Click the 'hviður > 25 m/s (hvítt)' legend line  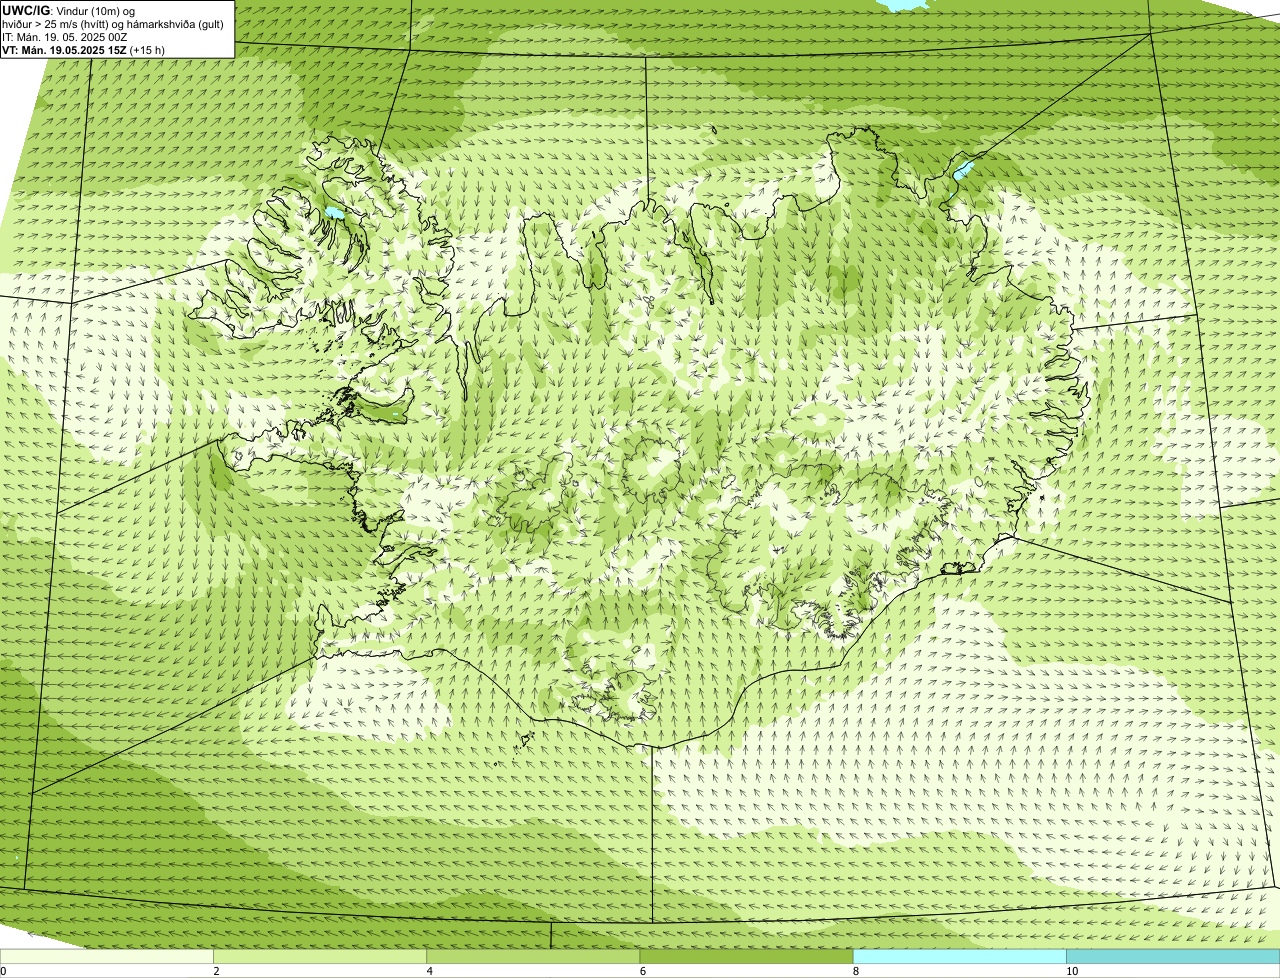point(113,24)
